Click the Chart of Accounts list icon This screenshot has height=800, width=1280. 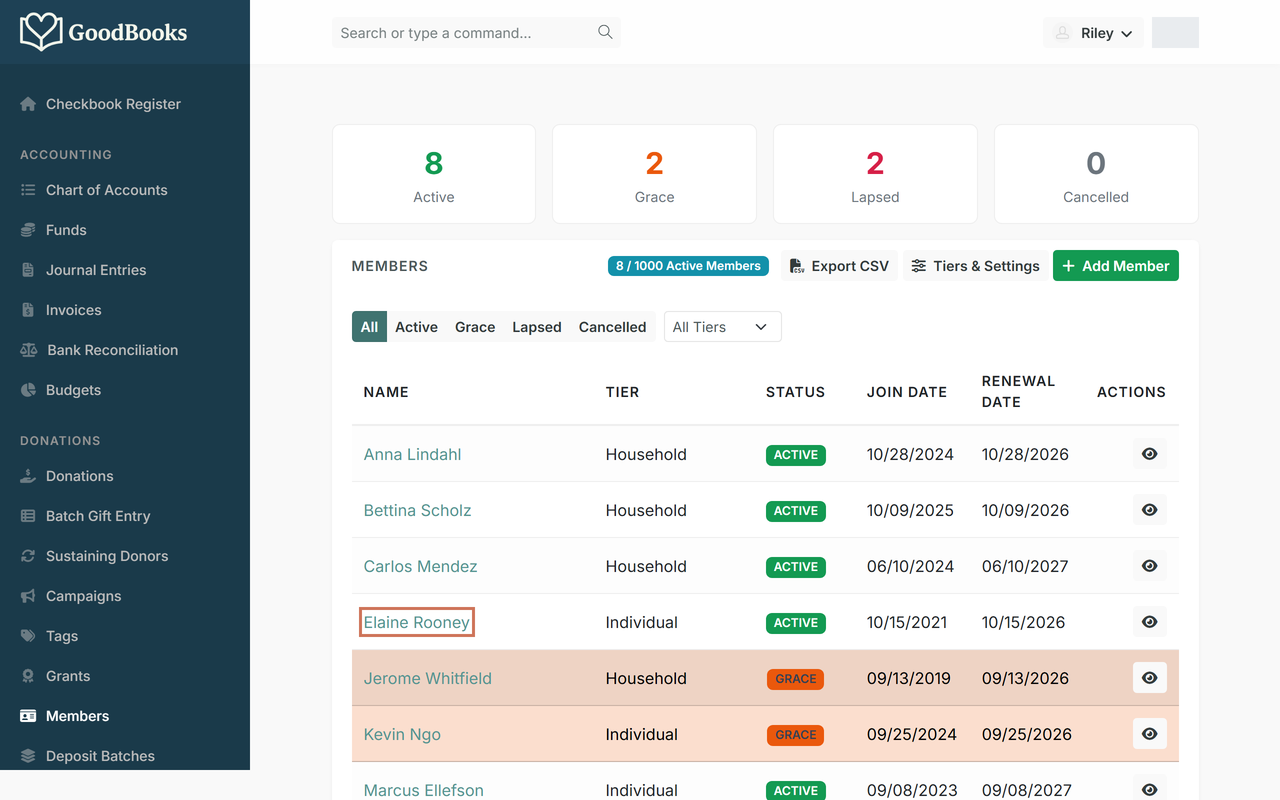pos(28,190)
